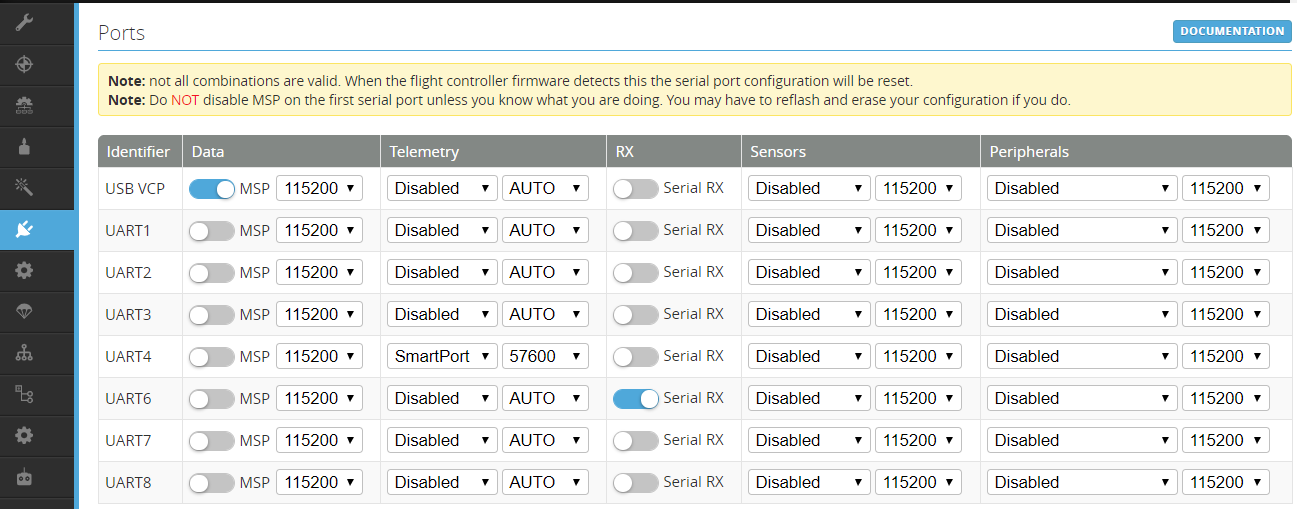
Task: Click the robot-face icon at sidebar bottom
Action: 25,478
